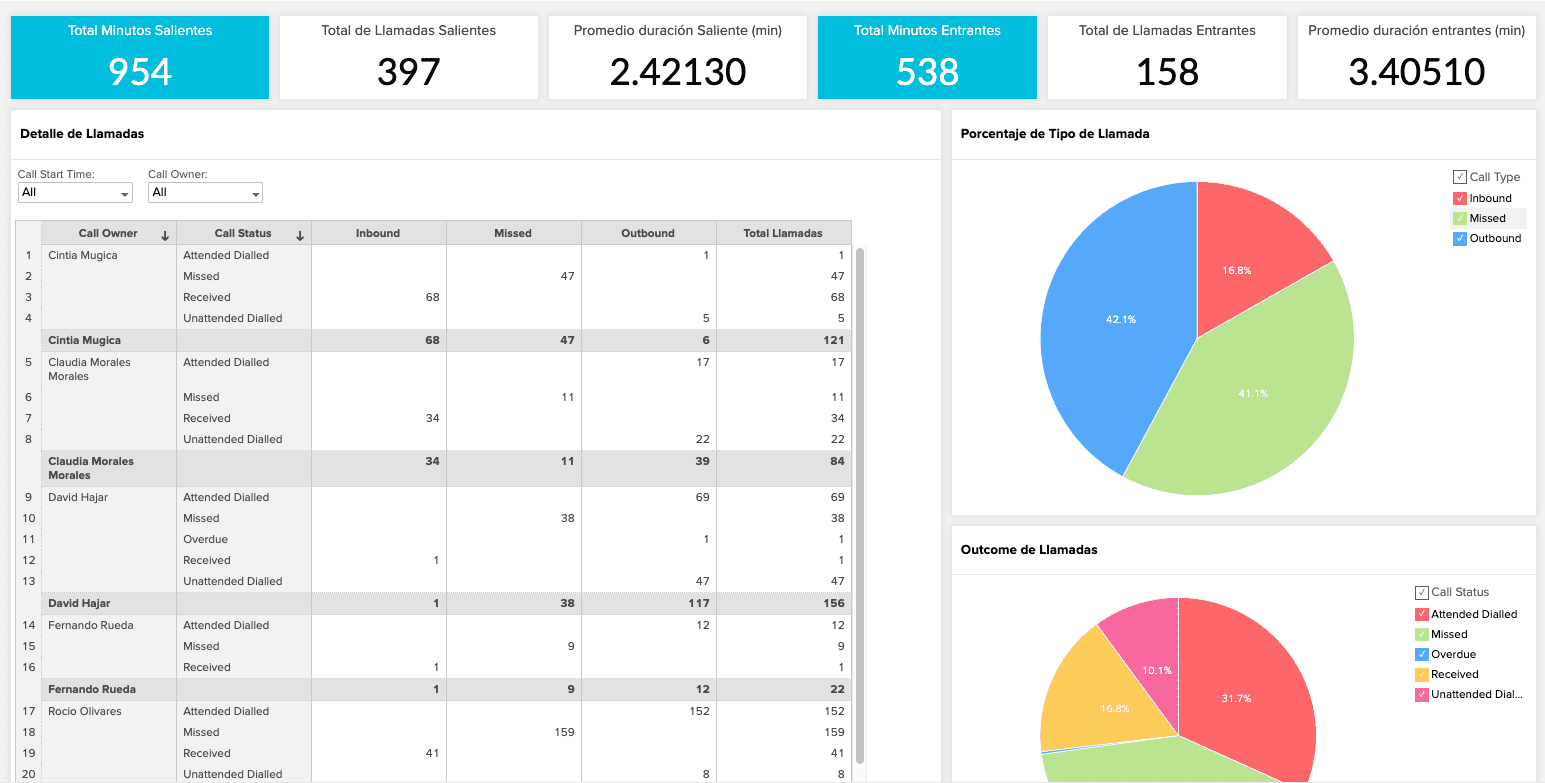Sort by the Call Status column arrow
The width and height of the screenshot is (1545, 783).
coord(300,235)
